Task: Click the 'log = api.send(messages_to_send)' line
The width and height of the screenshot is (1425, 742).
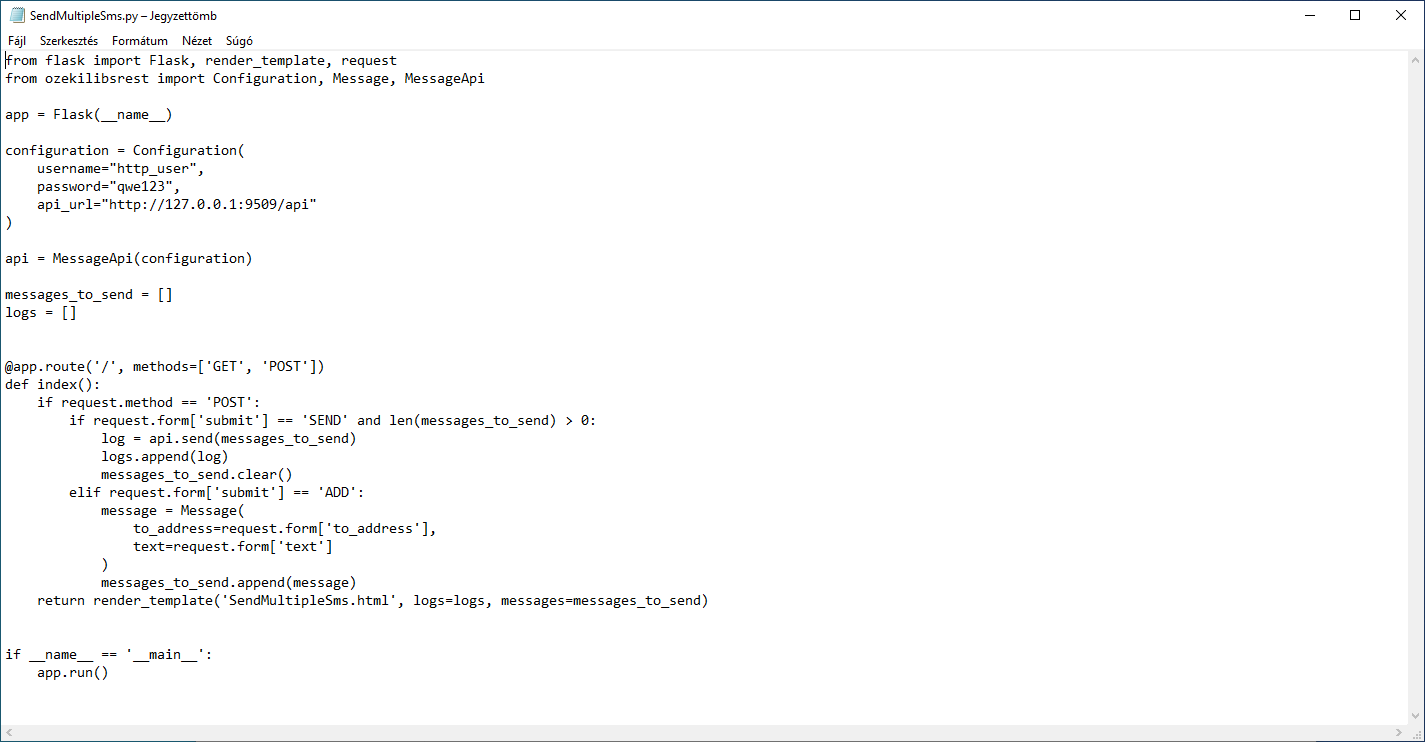Action: coord(229,438)
